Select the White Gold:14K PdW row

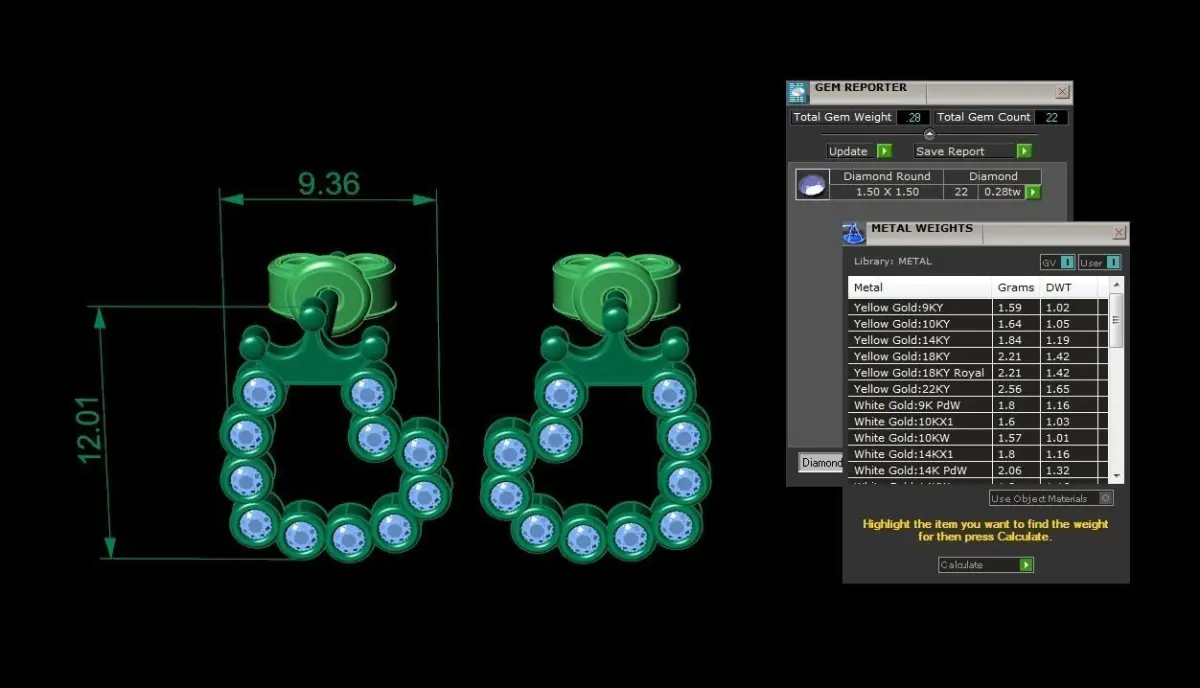[979, 470]
